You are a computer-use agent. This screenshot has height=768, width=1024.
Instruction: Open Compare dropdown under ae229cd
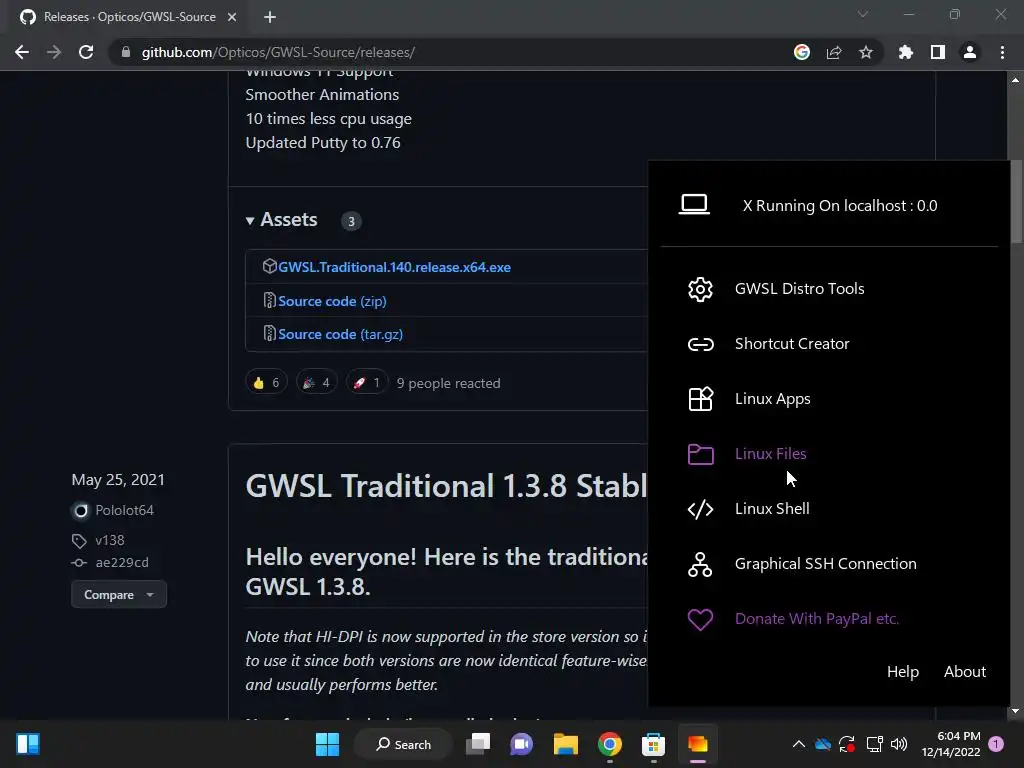(x=119, y=595)
